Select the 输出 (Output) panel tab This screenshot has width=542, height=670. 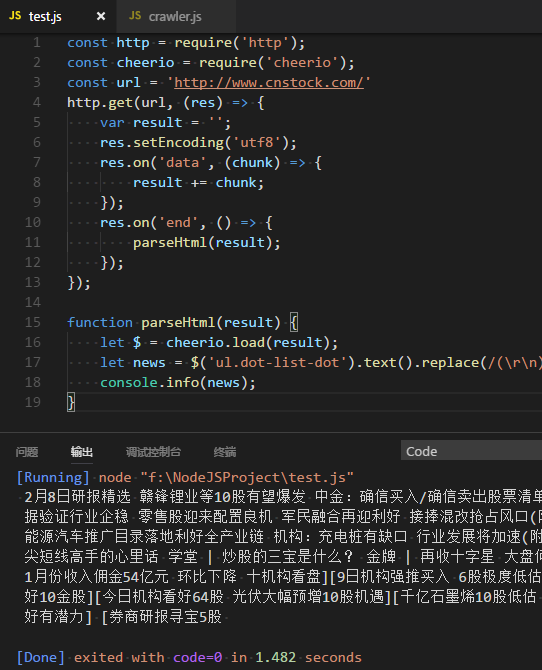[x=82, y=452]
